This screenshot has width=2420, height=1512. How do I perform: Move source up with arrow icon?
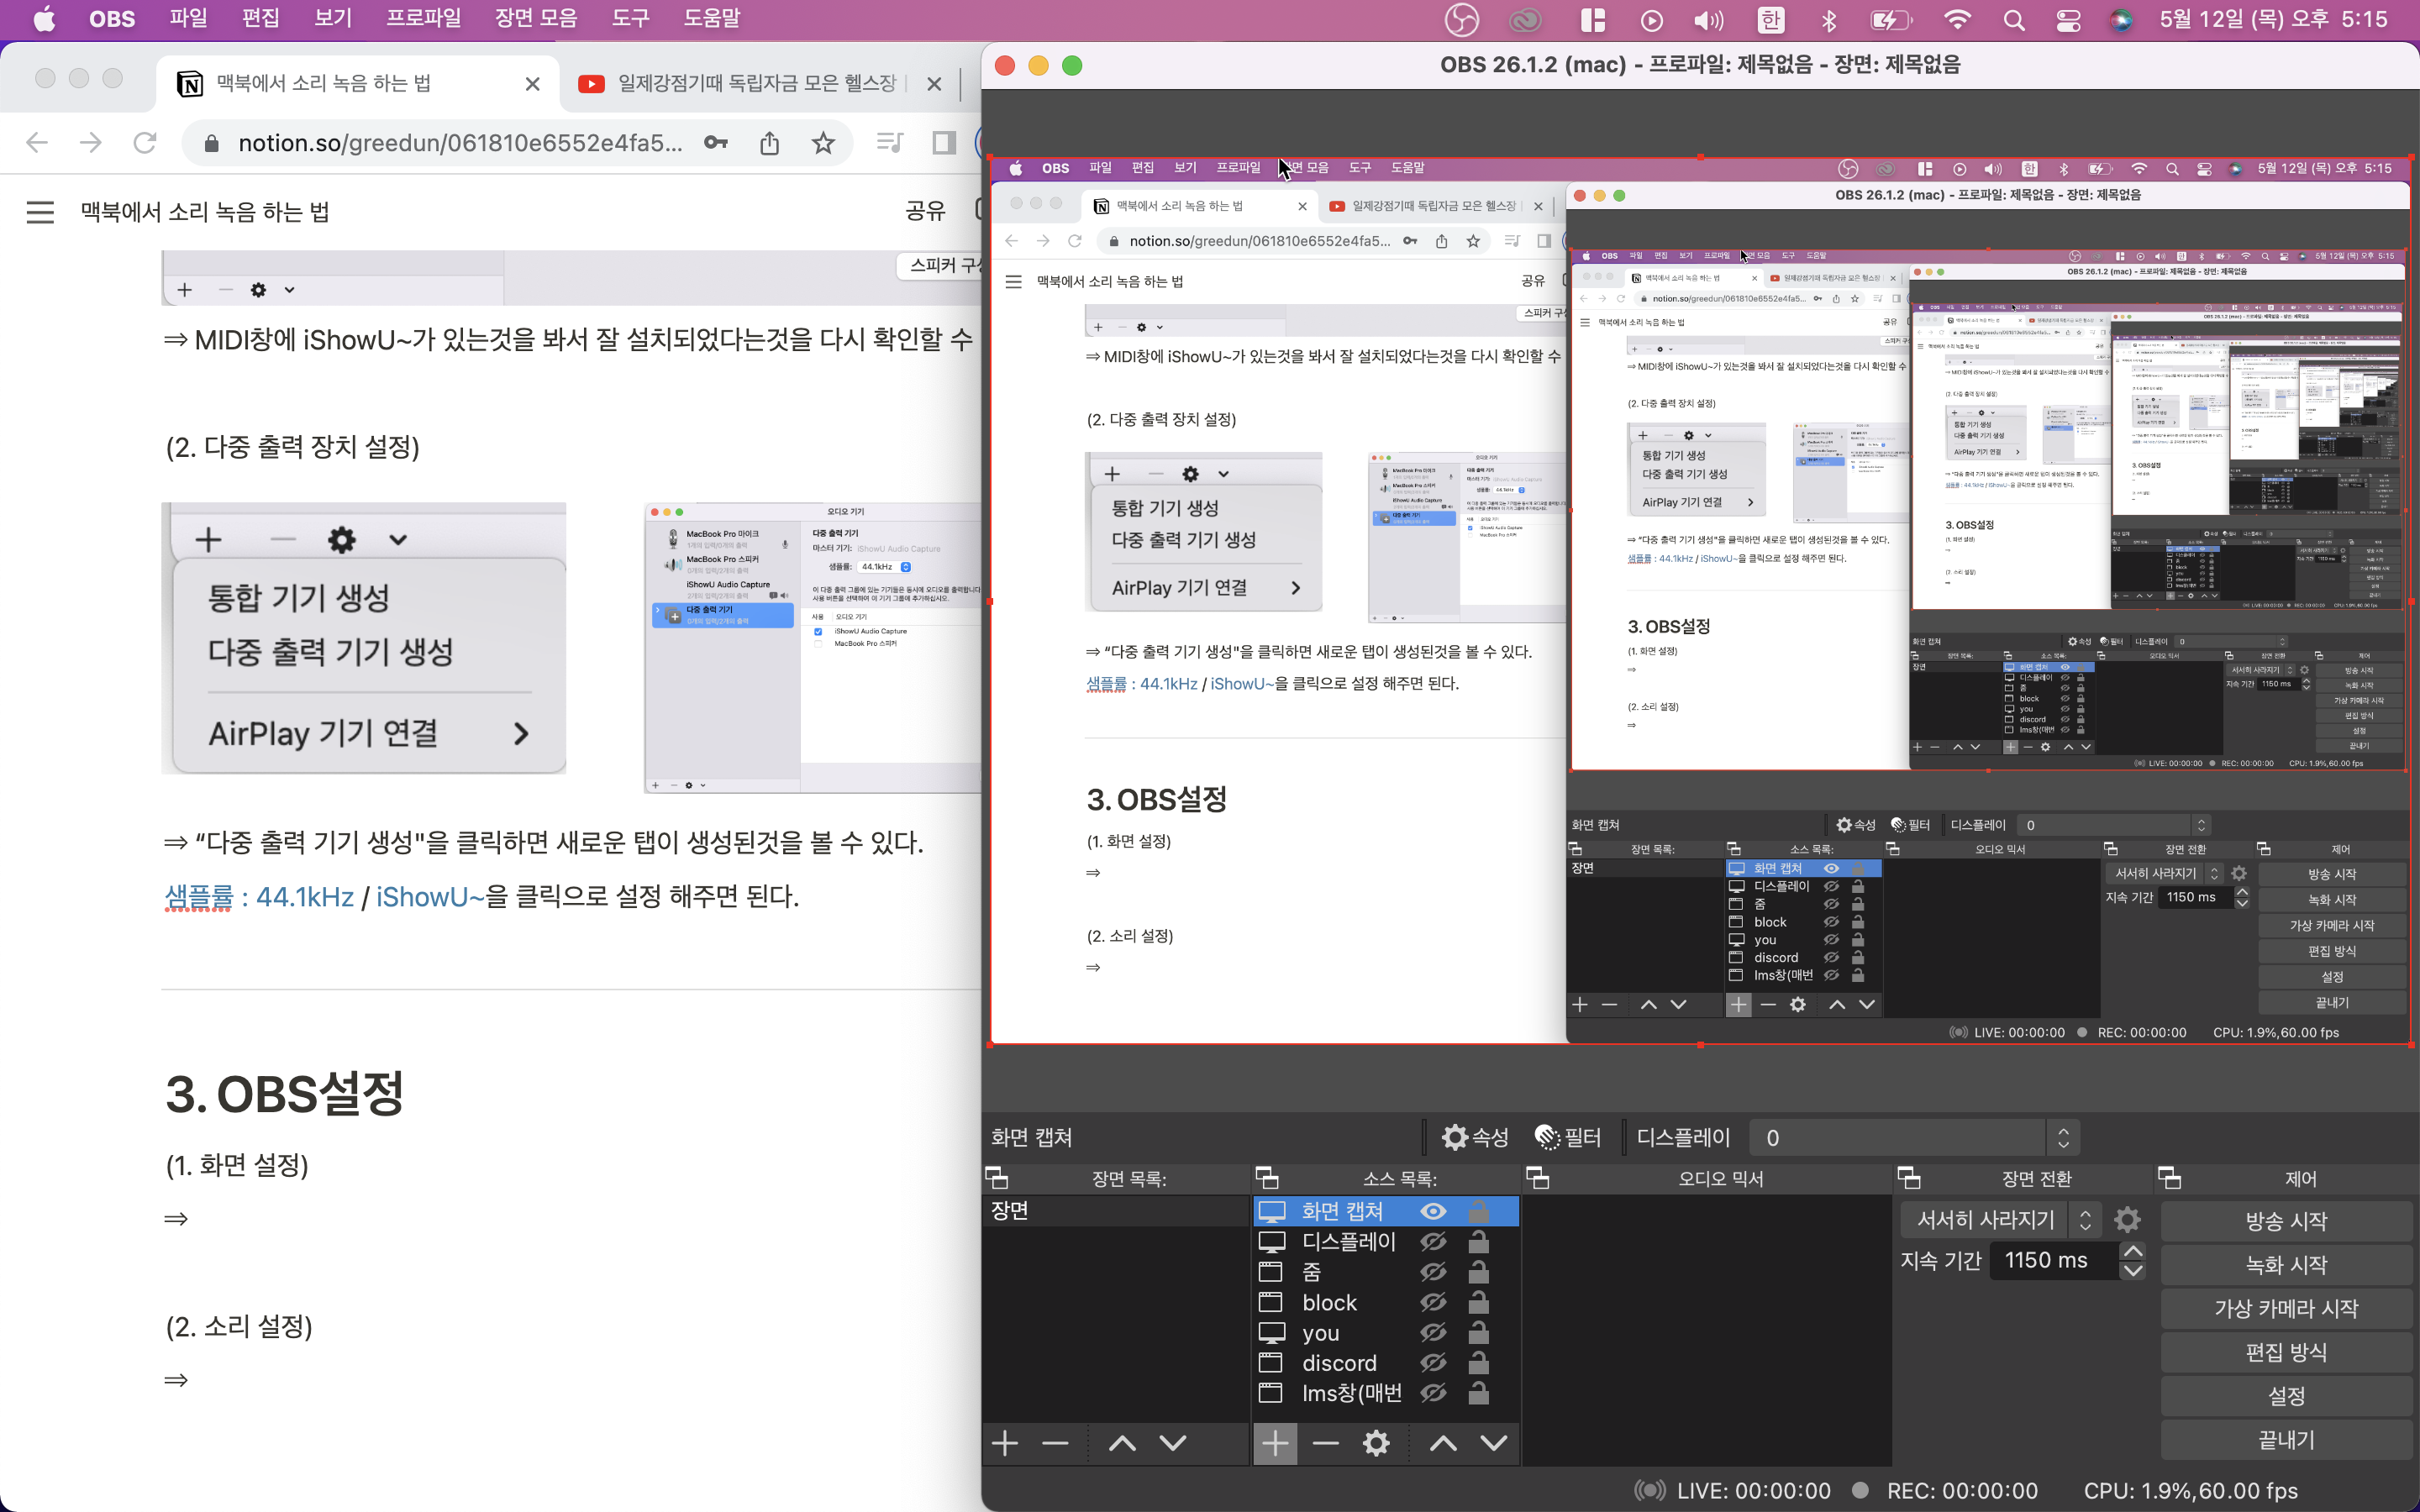[x=1442, y=1443]
